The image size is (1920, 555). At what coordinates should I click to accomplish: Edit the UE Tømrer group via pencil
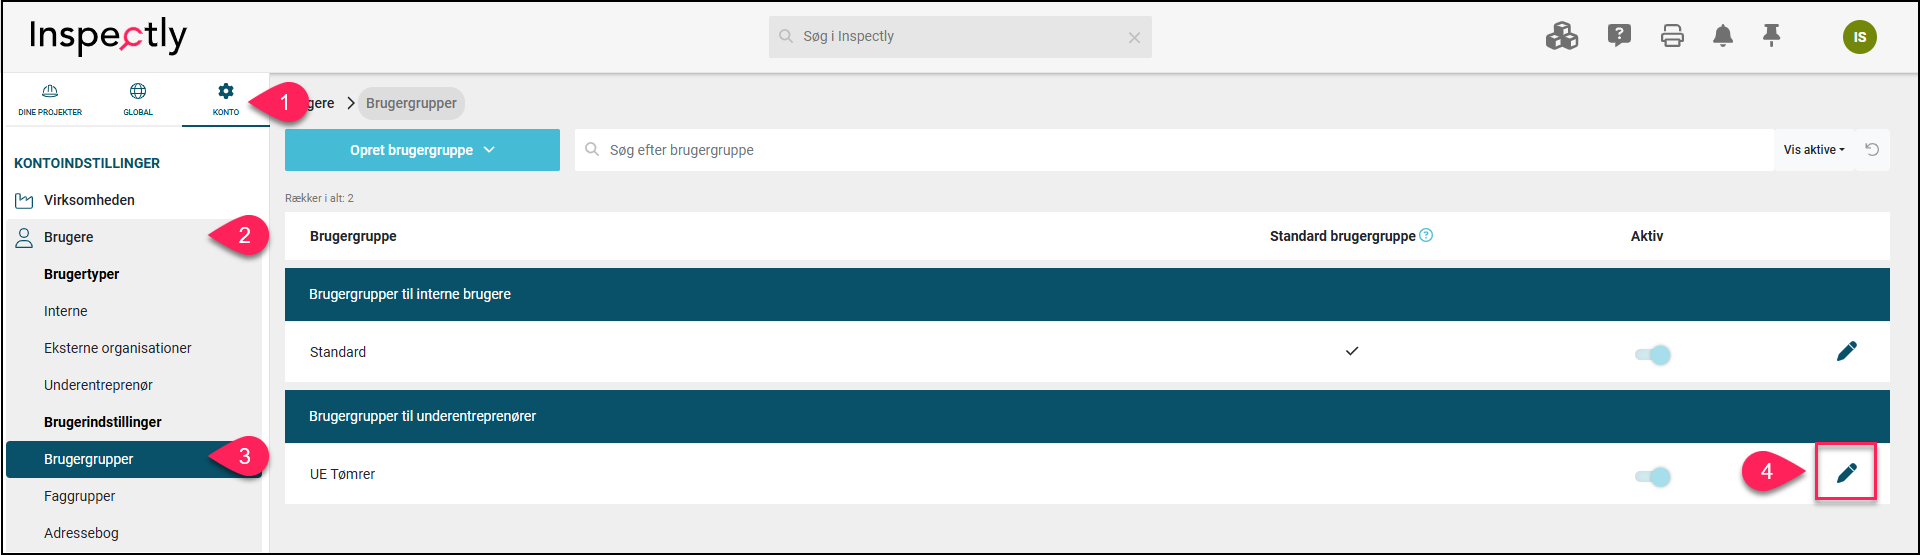[1846, 472]
